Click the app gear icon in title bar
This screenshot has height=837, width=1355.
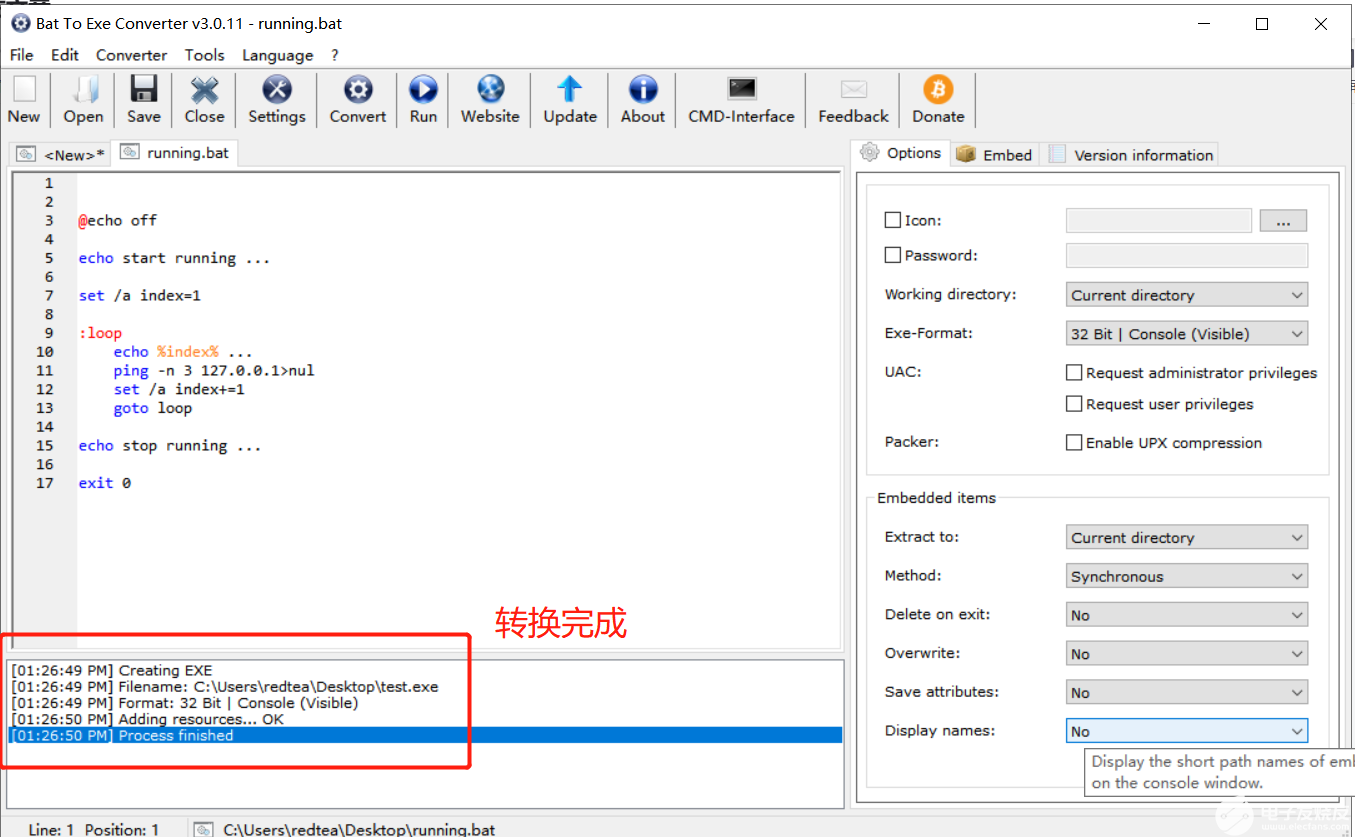[20, 23]
